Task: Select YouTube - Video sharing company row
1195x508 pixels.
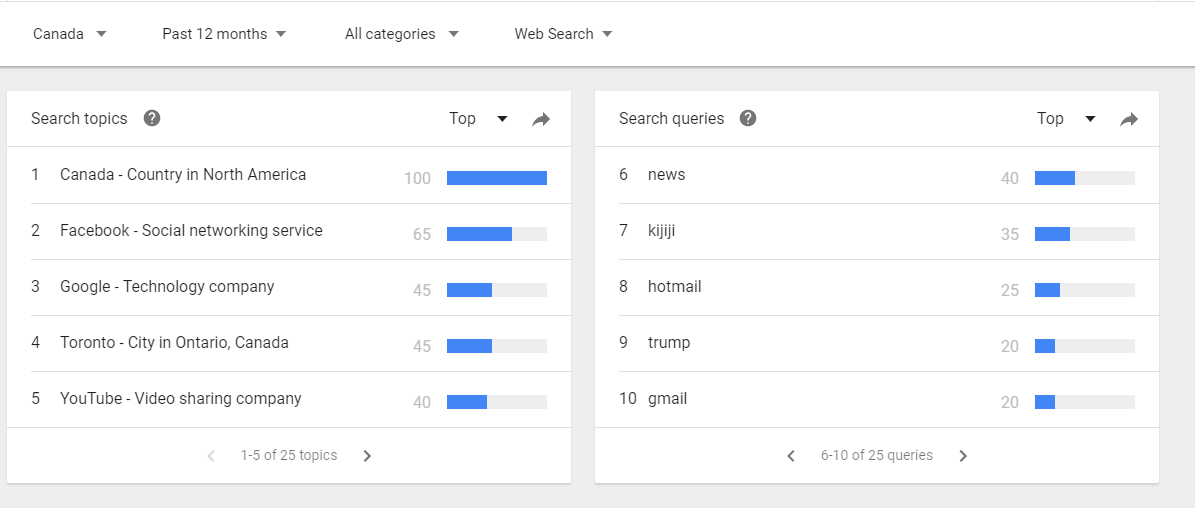Action: pos(181,399)
